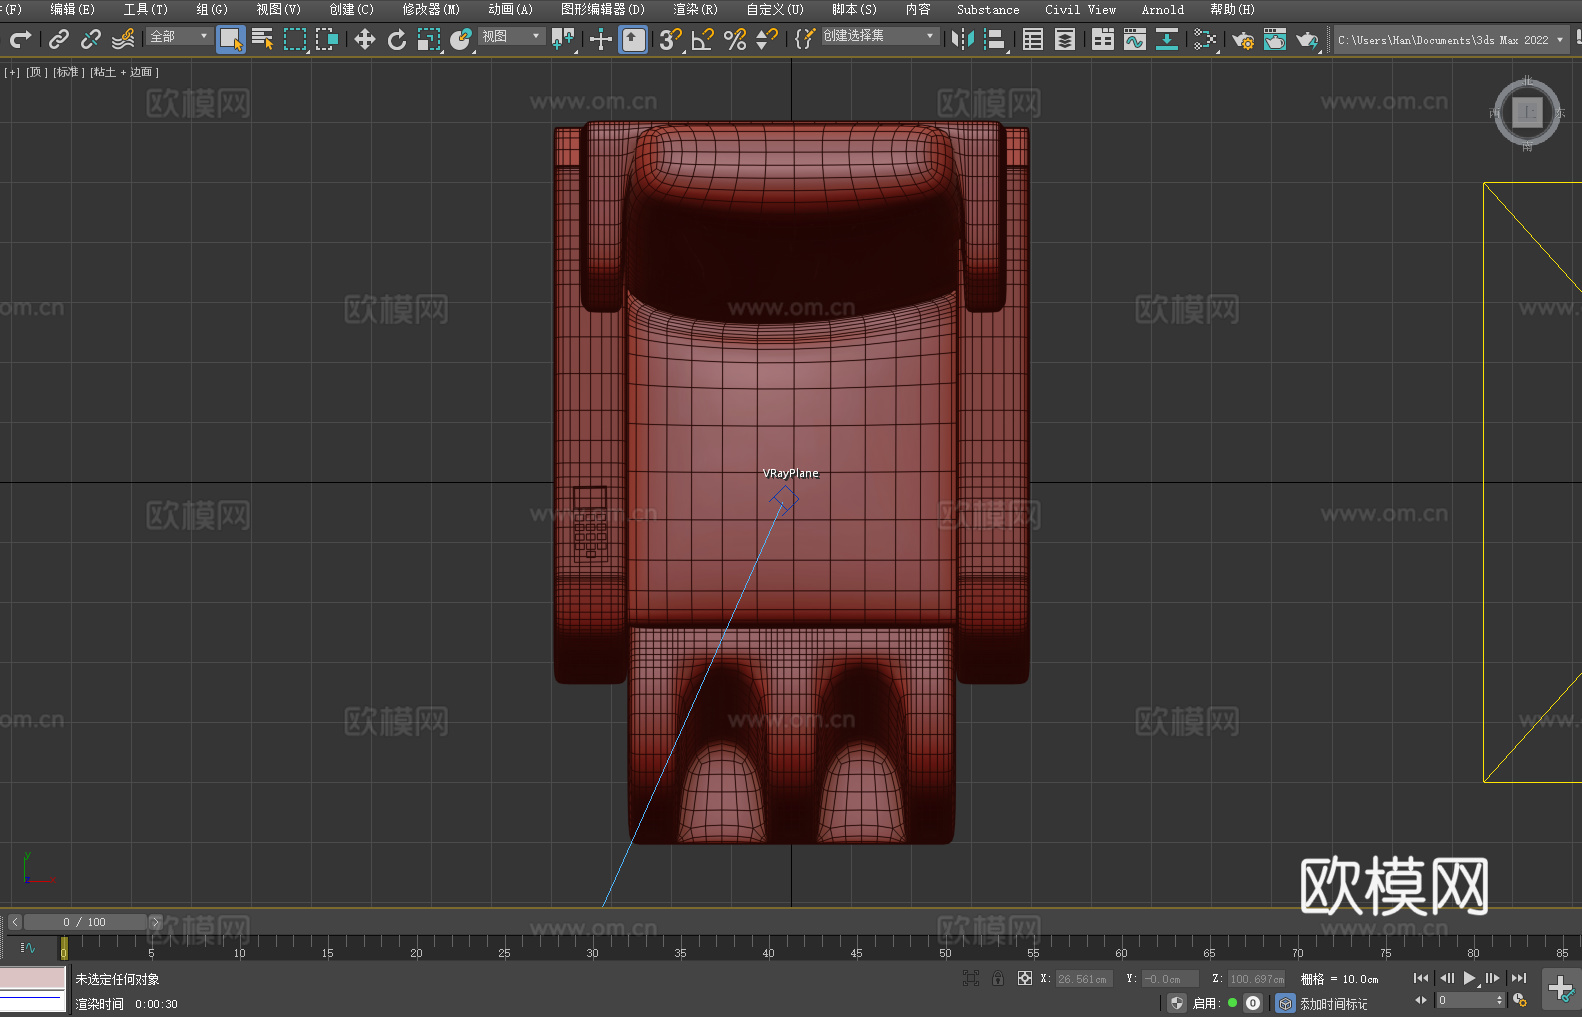Select the Rotate tool
This screenshot has height=1017, width=1582.
point(397,39)
